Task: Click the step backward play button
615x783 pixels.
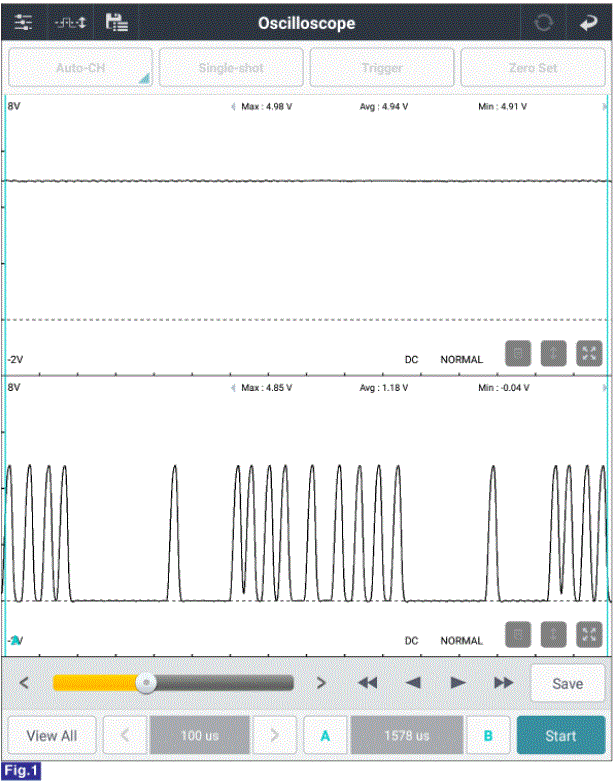Action: pyautogui.click(x=413, y=683)
